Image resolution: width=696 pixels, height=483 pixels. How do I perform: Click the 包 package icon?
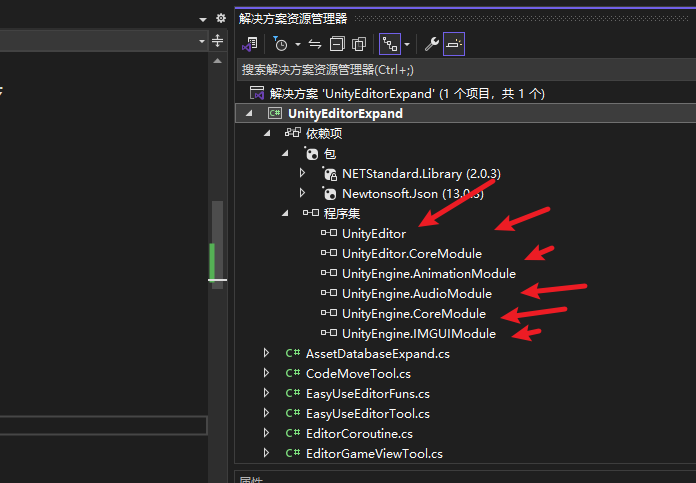[312, 154]
